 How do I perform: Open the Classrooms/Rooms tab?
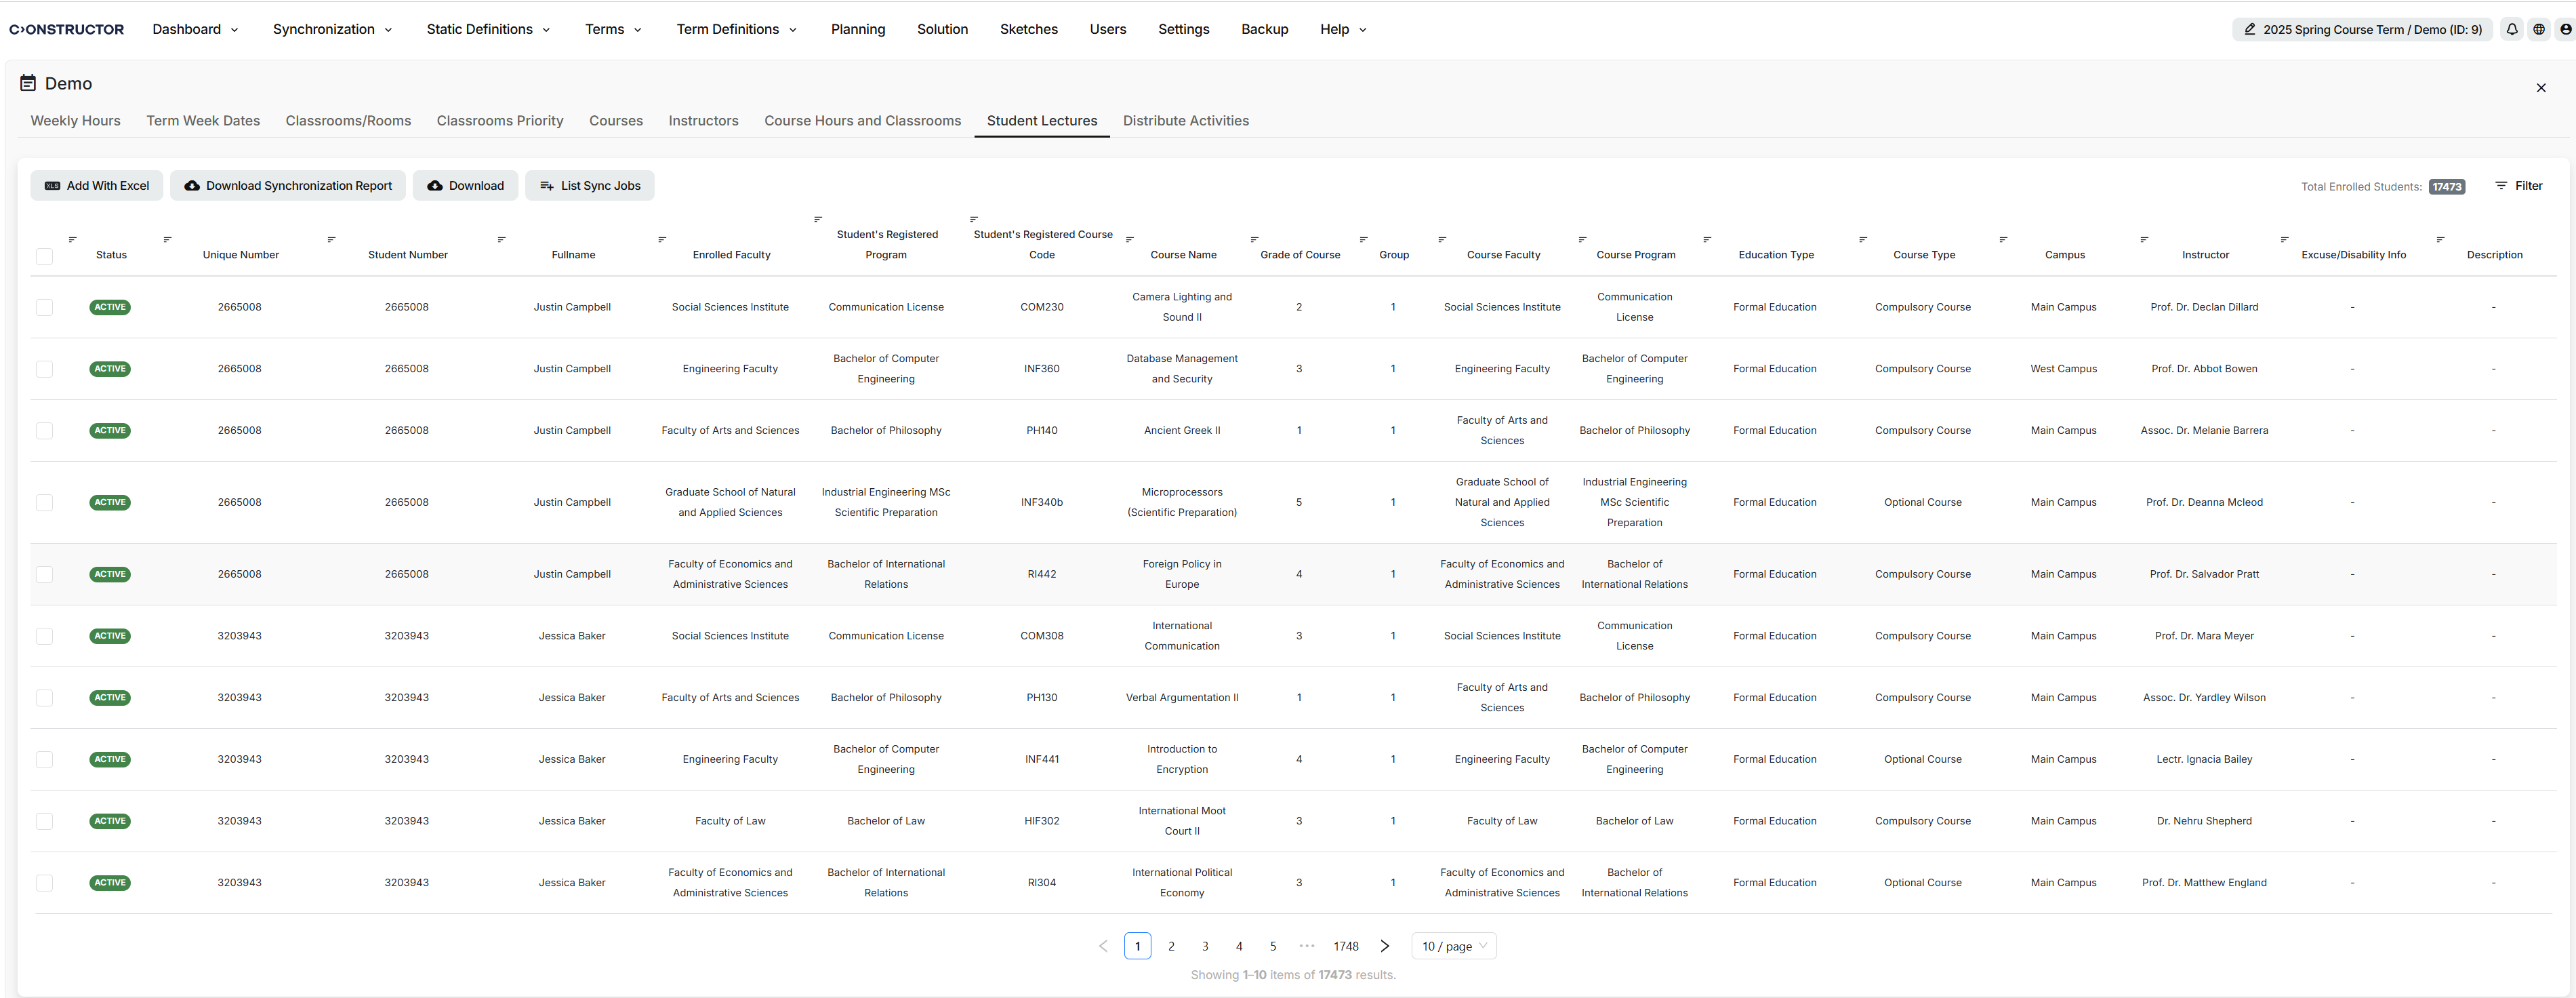[348, 121]
